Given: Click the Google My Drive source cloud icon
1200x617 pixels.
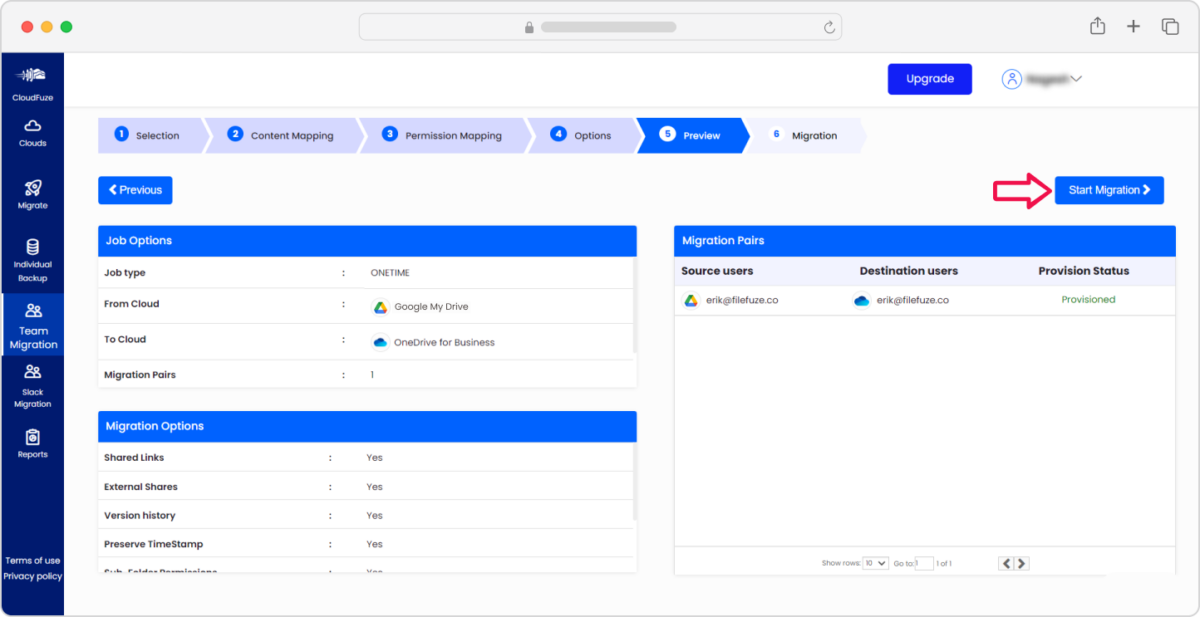Looking at the screenshot, I should (381, 308).
